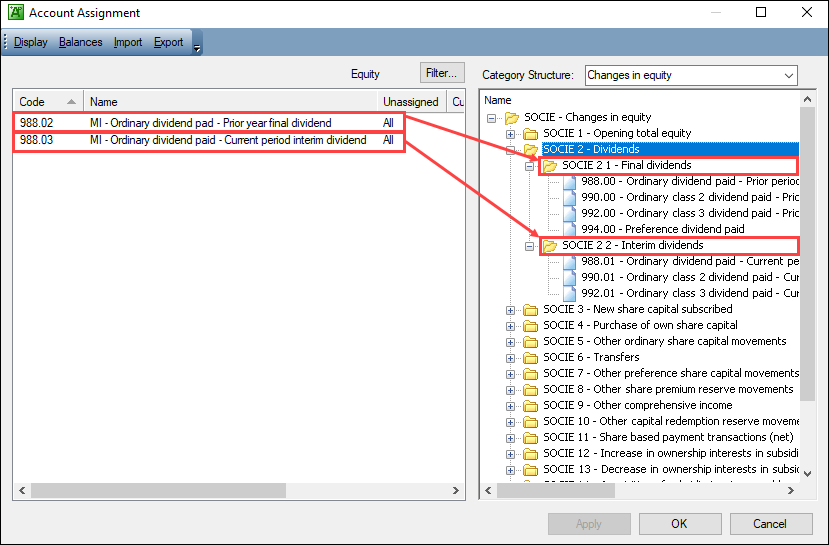Select 988.00 Ordinary dividend paid tree item
Image resolution: width=829 pixels, height=545 pixels.
click(689, 182)
